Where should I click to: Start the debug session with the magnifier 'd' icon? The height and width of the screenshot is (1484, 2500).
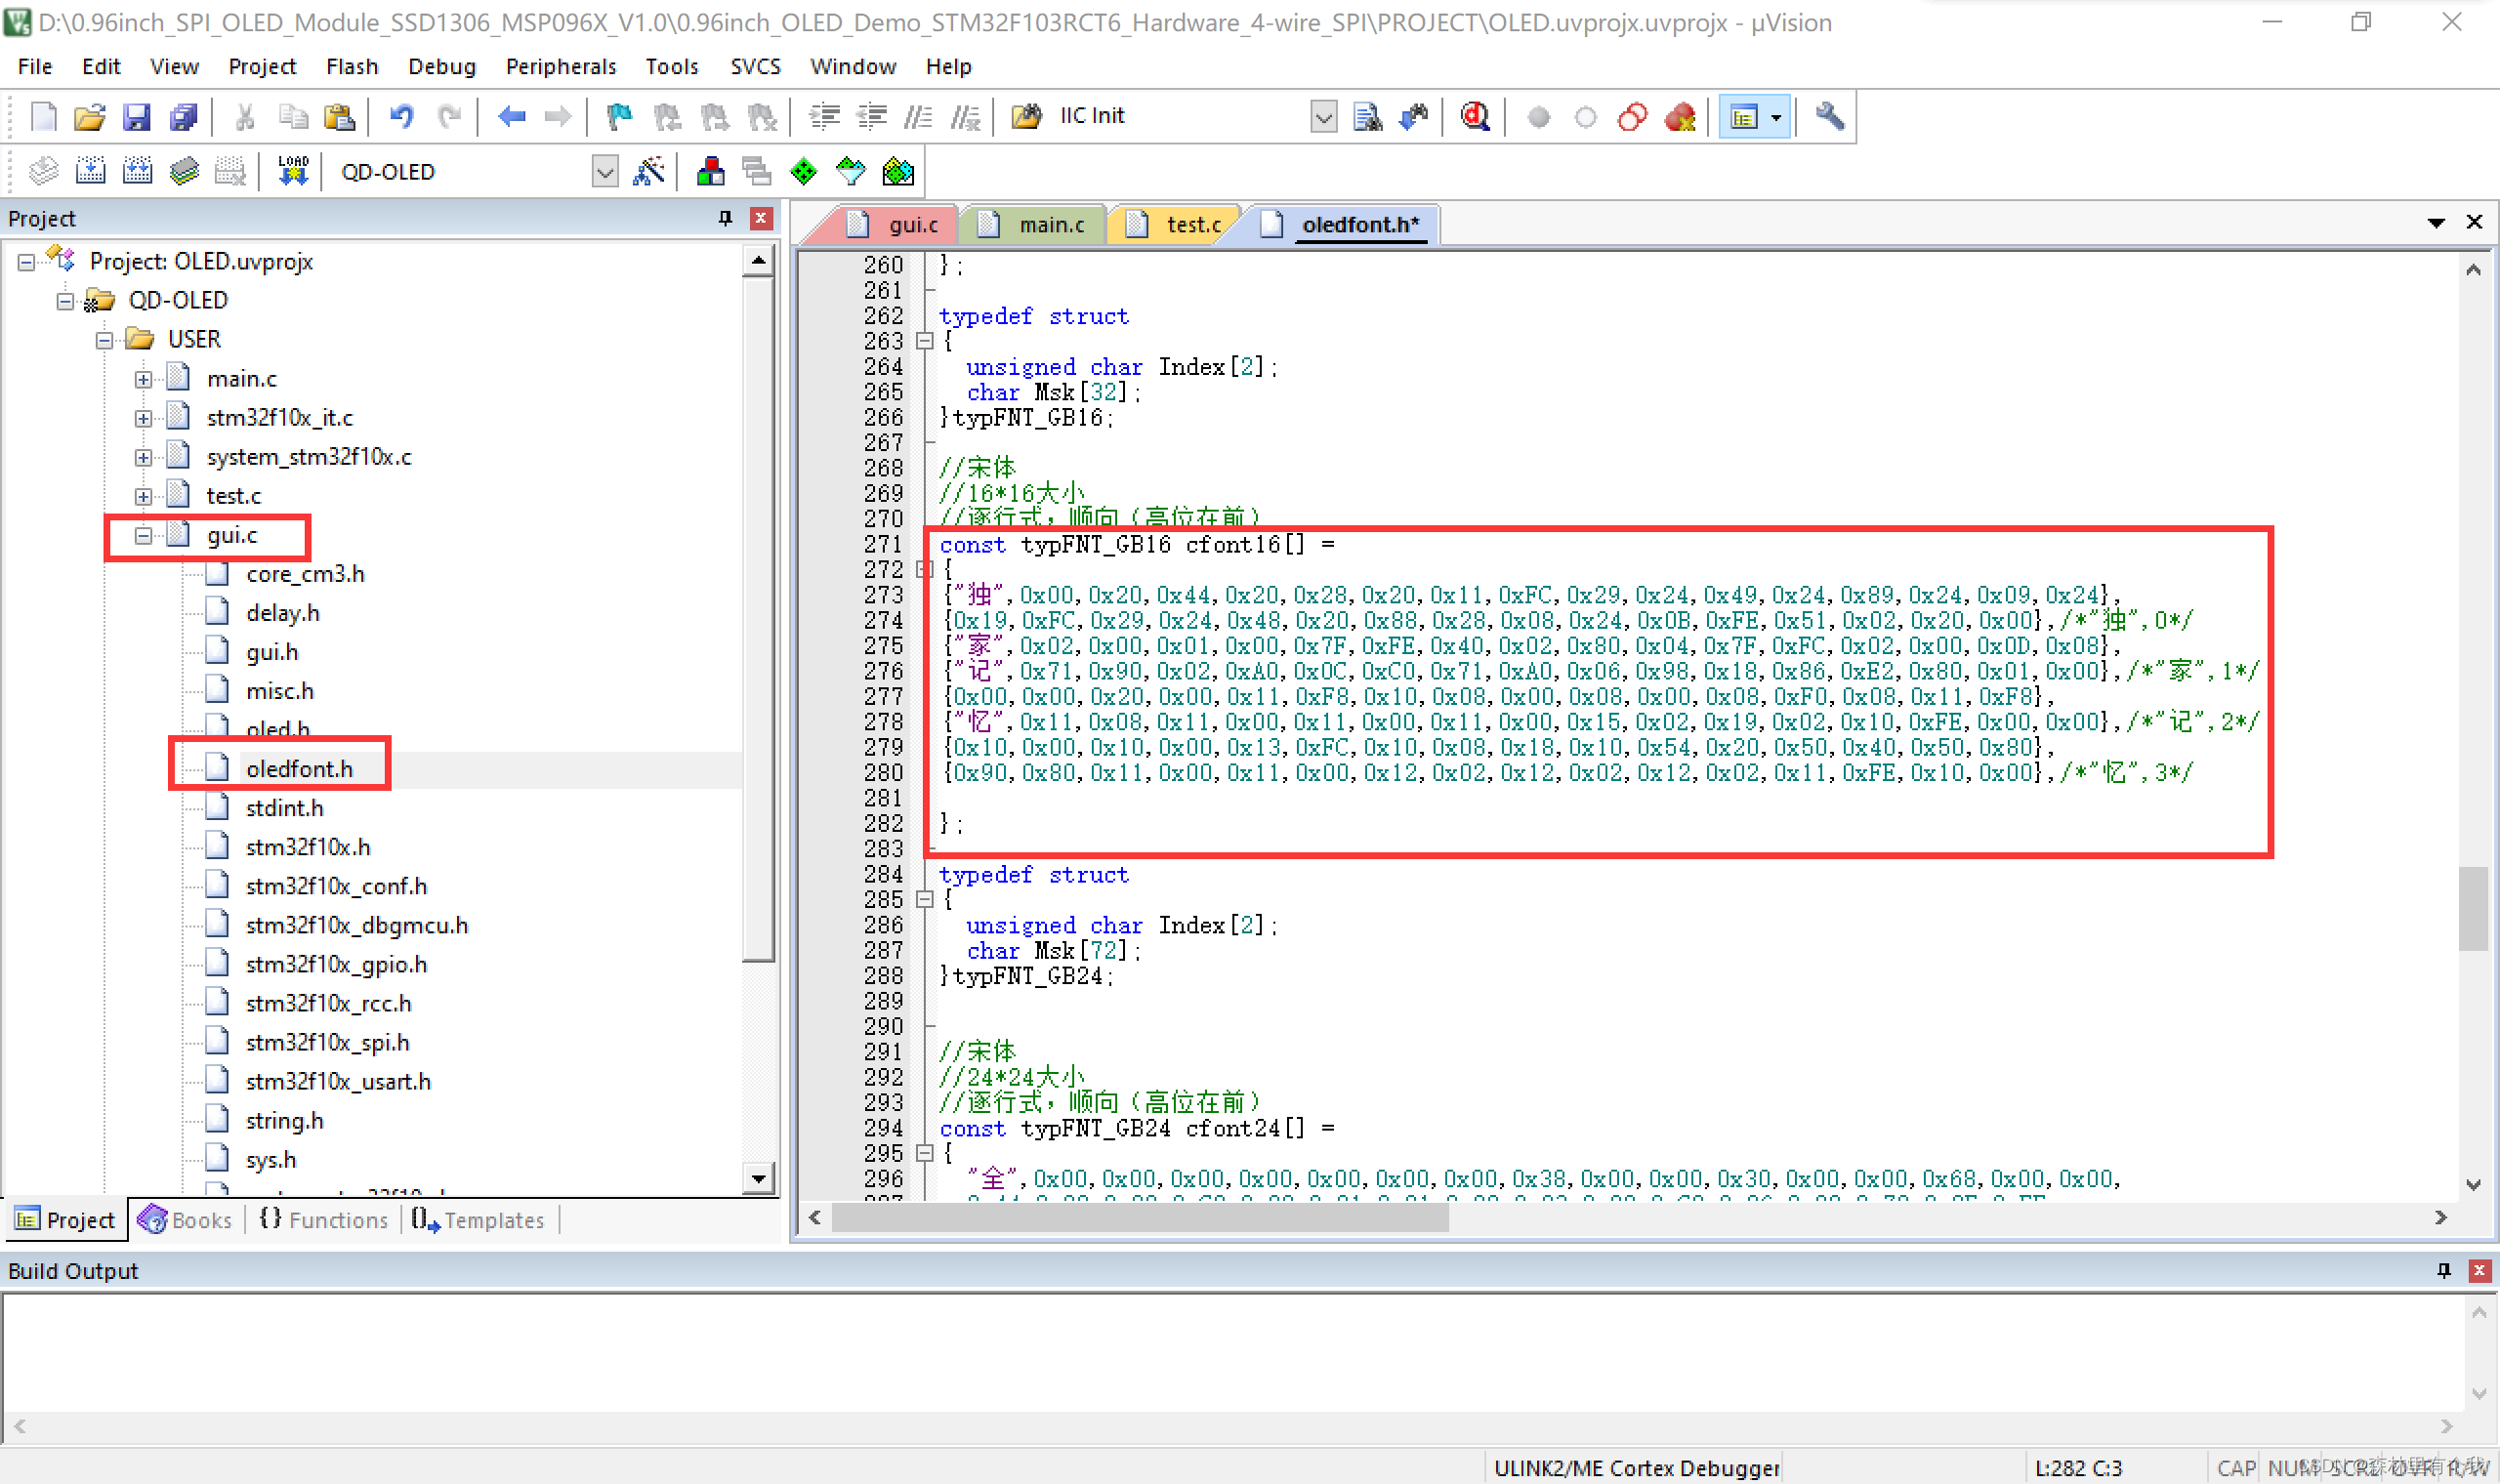1475,117
